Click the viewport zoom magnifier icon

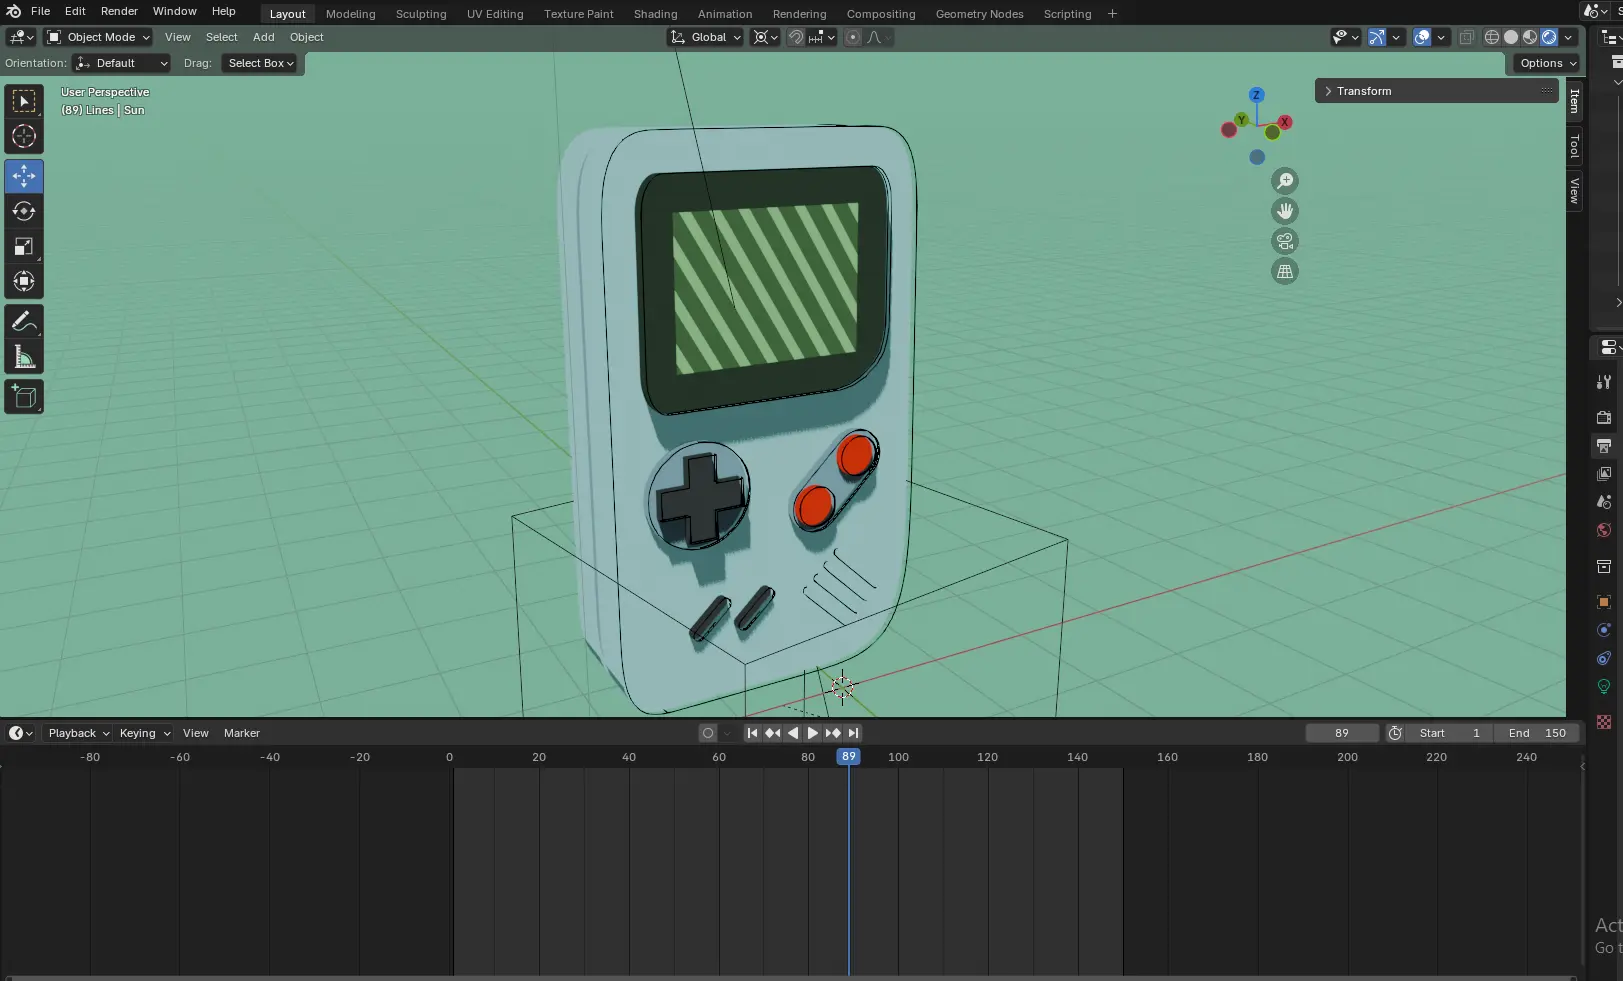(1285, 181)
